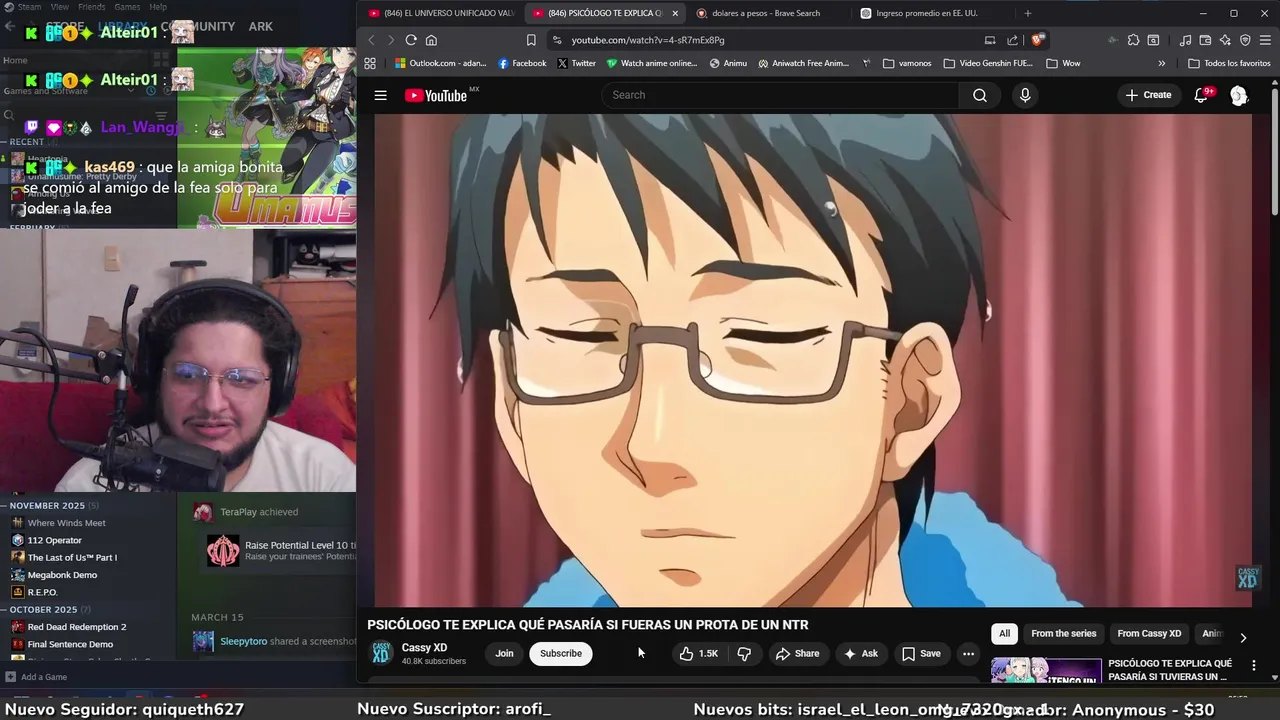
Task: Open the sidebar panel icon in browser toolbar
Action: (x=1153, y=40)
